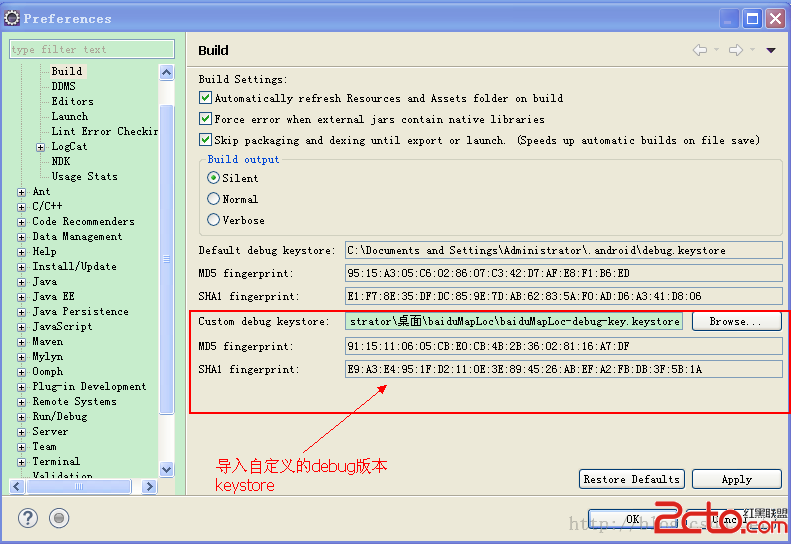Image resolution: width=791 pixels, height=544 pixels.
Task: Click the round record icon beside help
Action: click(59, 518)
